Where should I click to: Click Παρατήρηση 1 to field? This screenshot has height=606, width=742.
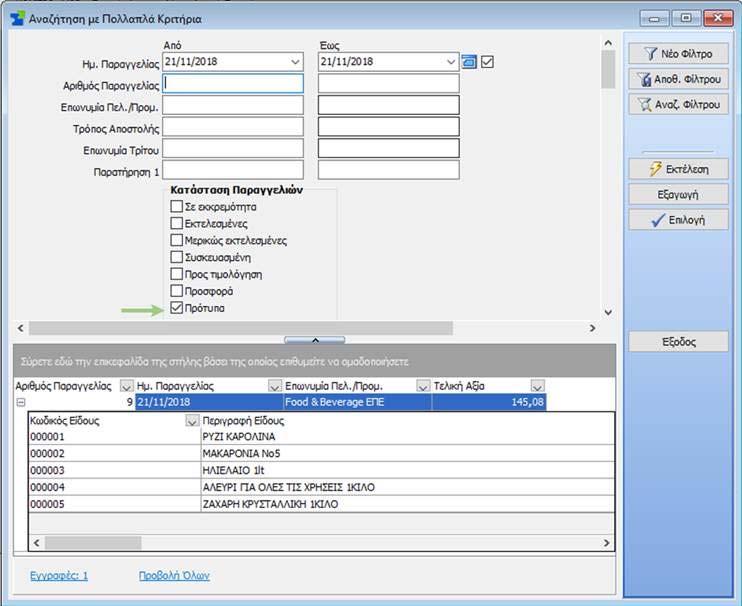[x=389, y=170]
